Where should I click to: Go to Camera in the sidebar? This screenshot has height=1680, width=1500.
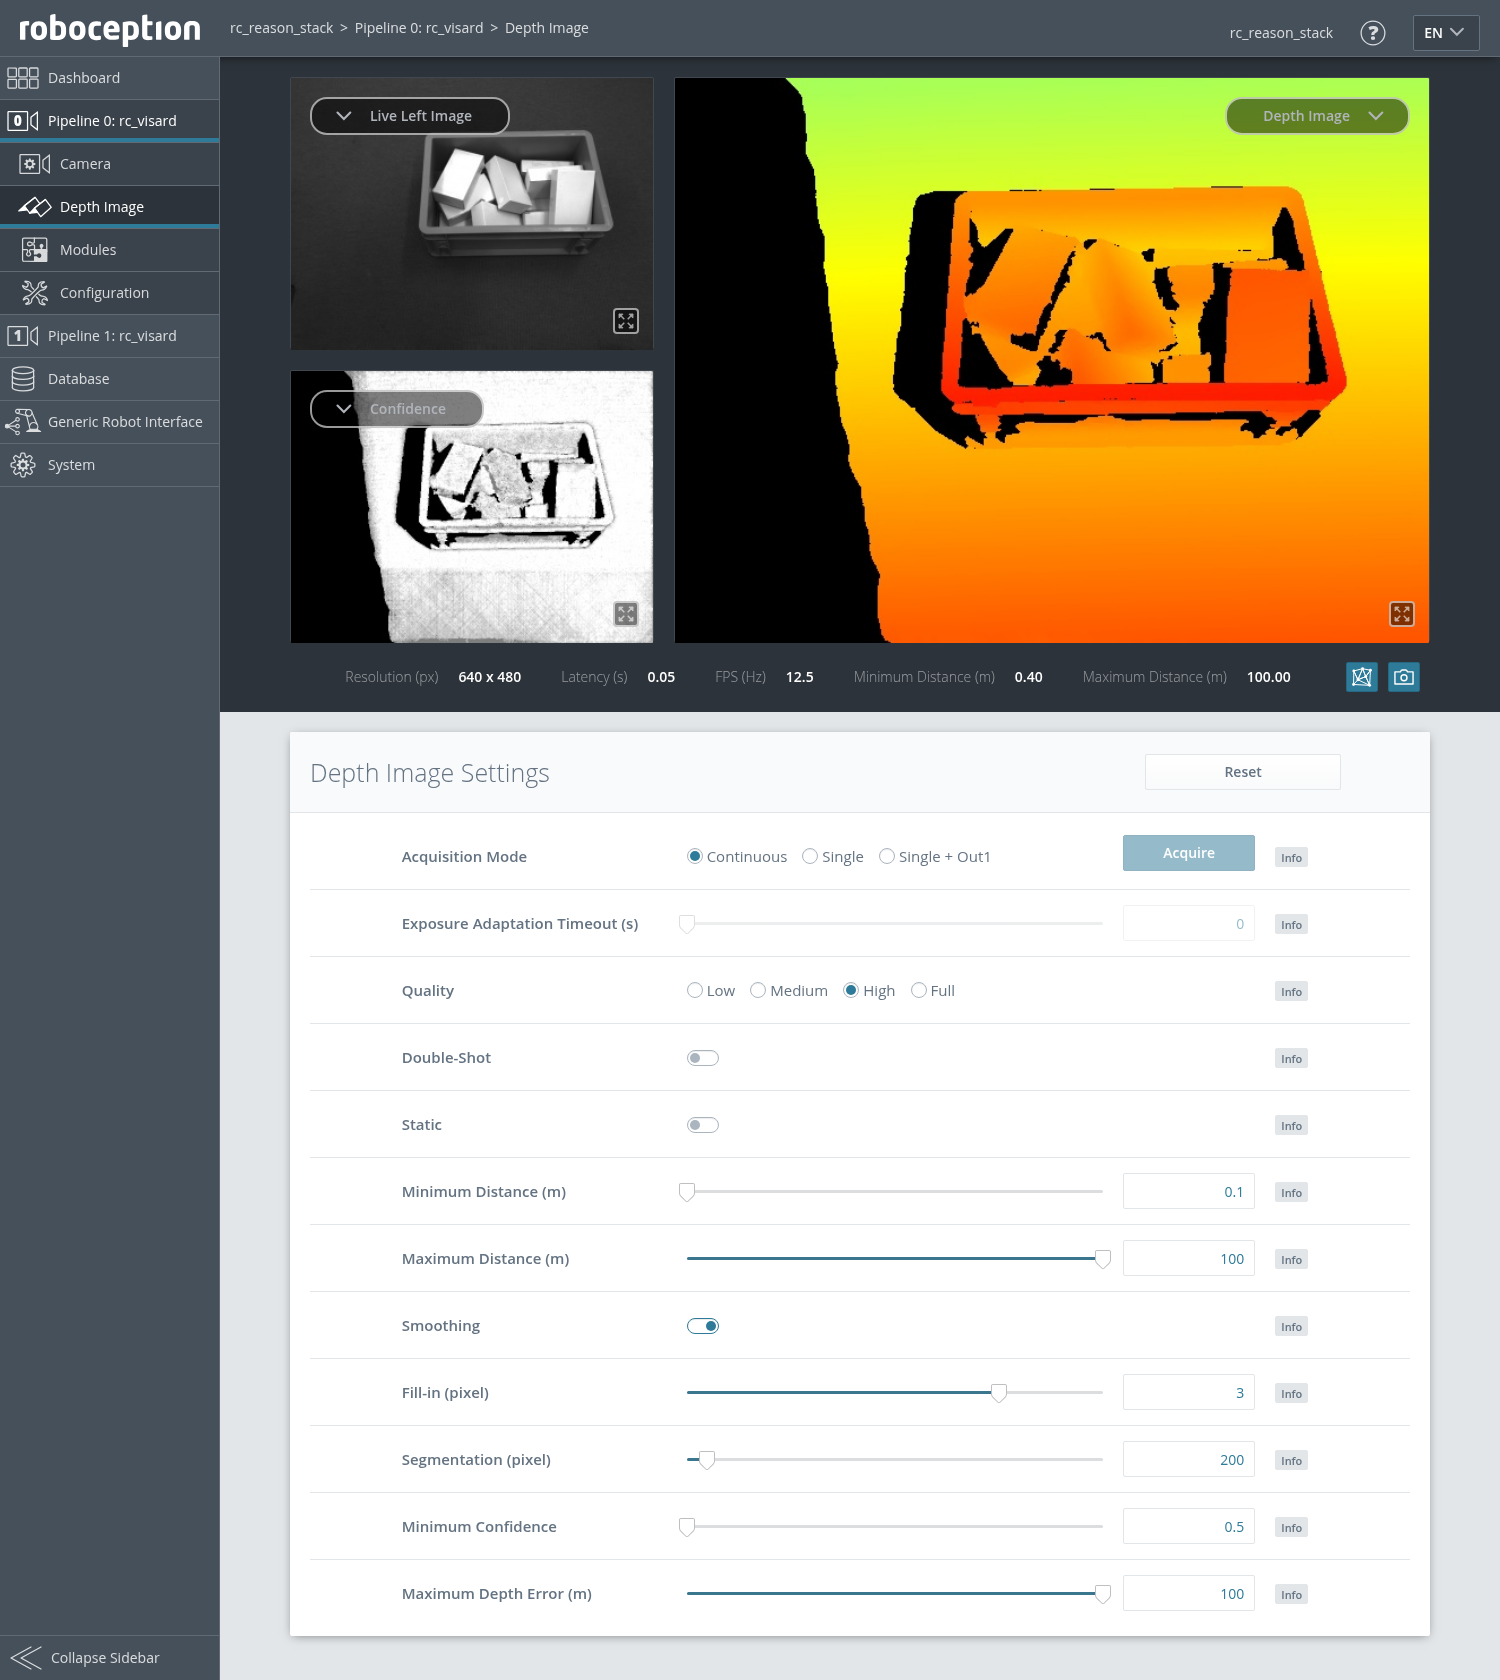pyautogui.click(x=85, y=164)
